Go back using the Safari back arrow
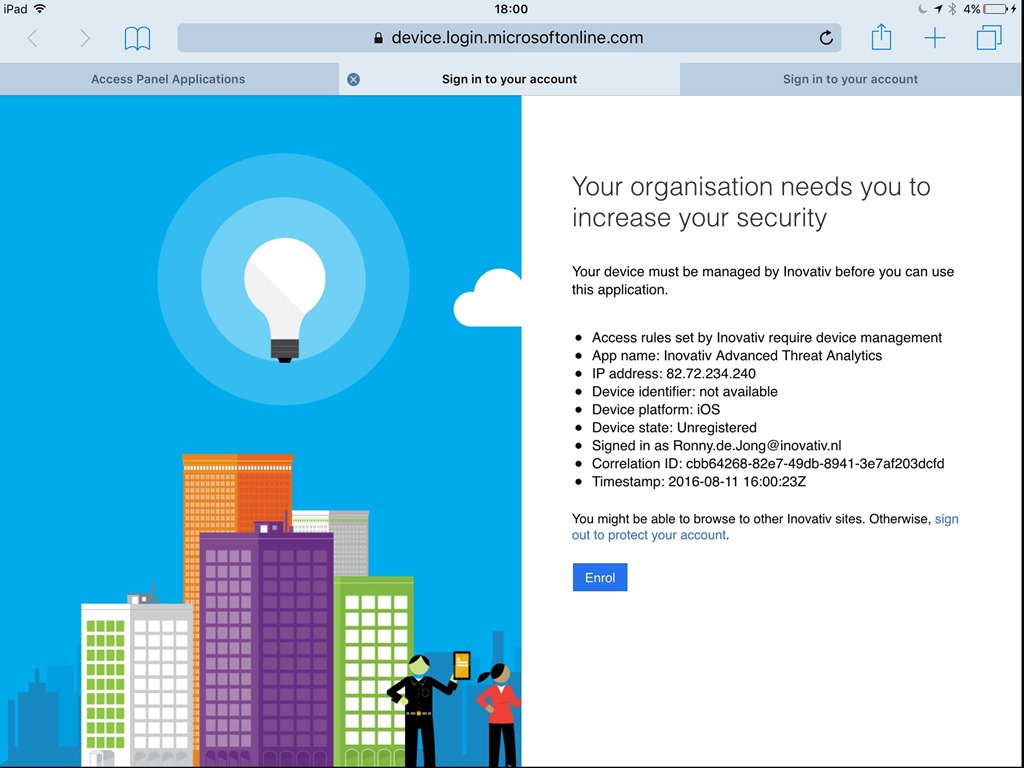The image size is (1024, 768). (32, 38)
